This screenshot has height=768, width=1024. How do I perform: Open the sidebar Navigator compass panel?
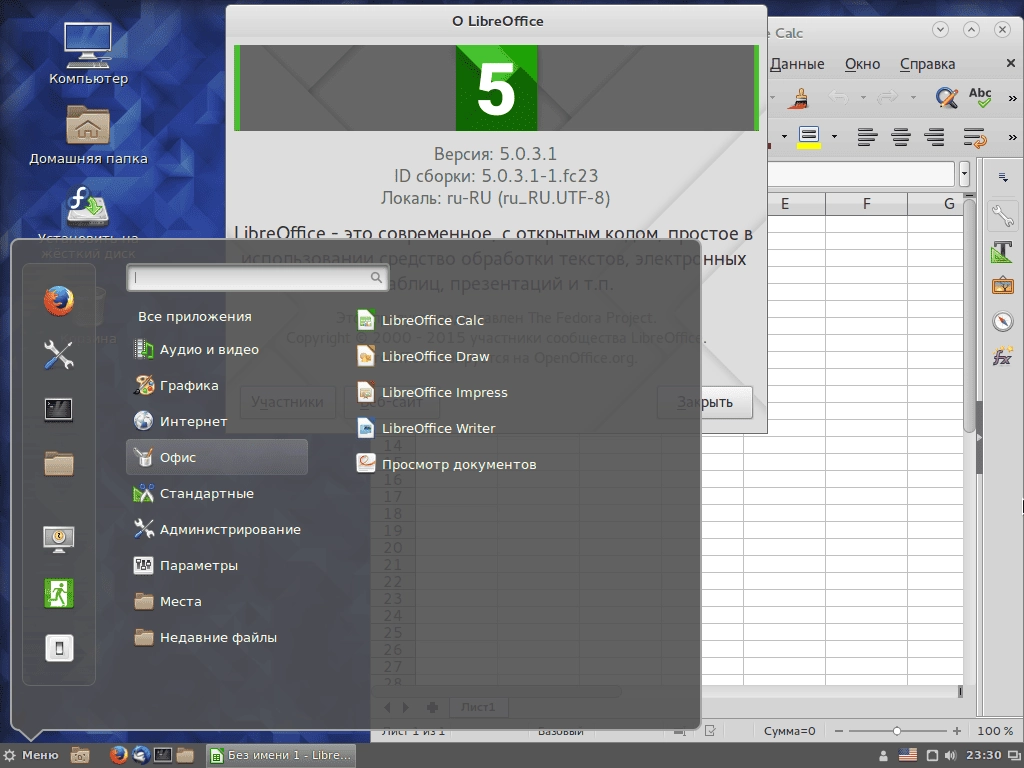click(1002, 321)
